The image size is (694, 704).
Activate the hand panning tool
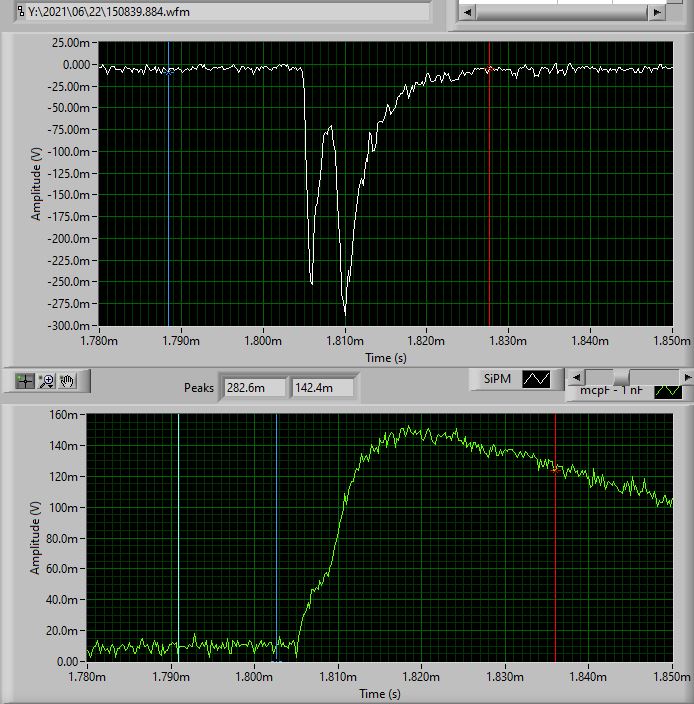tap(67, 381)
